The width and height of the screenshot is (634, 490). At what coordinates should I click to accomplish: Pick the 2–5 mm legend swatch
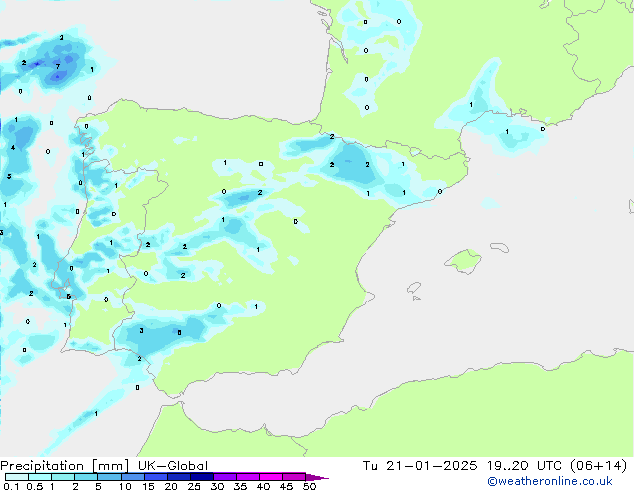click(x=86, y=477)
